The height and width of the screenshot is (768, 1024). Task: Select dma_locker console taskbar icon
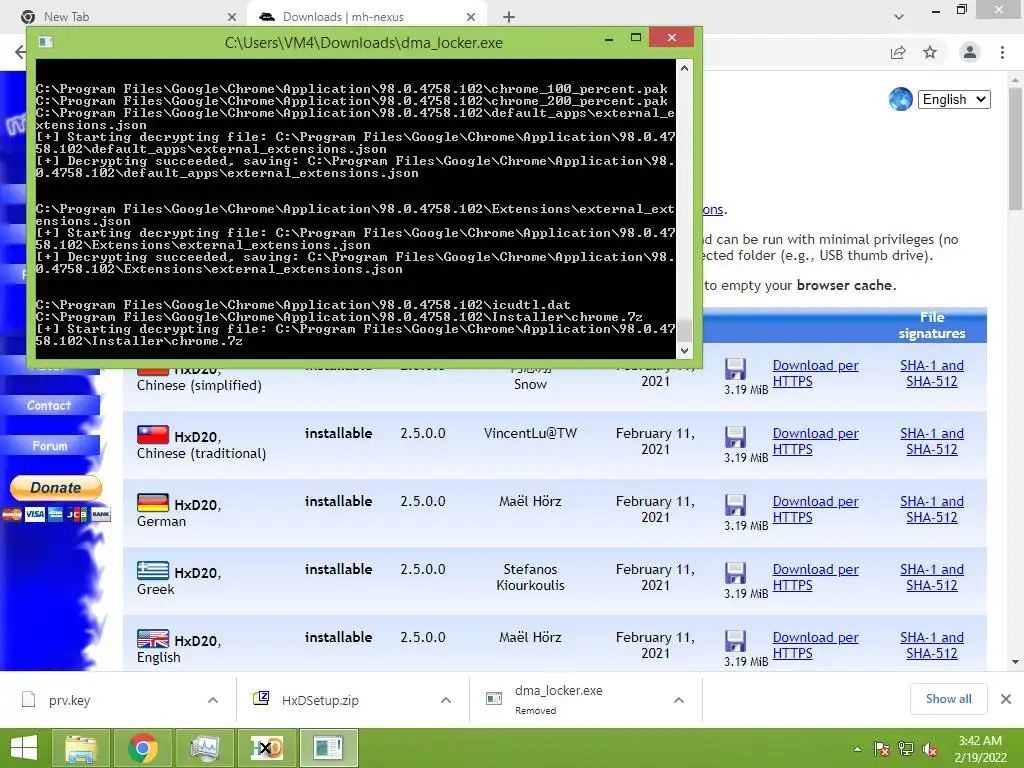click(328, 748)
